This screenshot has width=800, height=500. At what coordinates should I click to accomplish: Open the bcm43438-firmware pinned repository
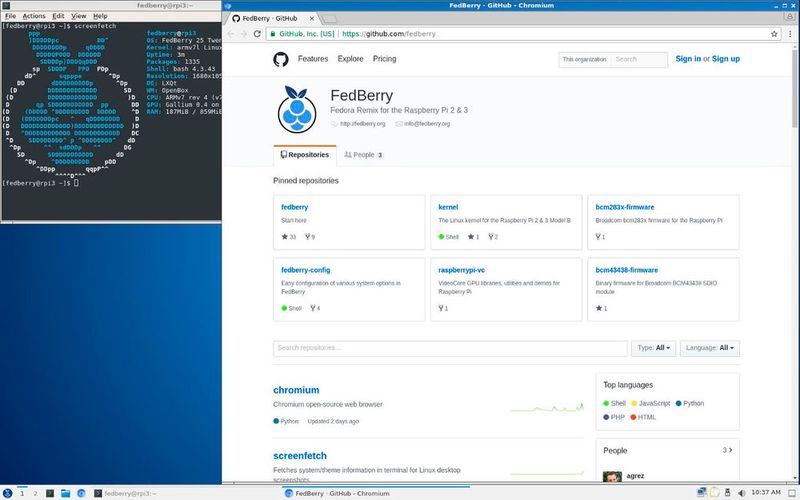tap(627, 270)
